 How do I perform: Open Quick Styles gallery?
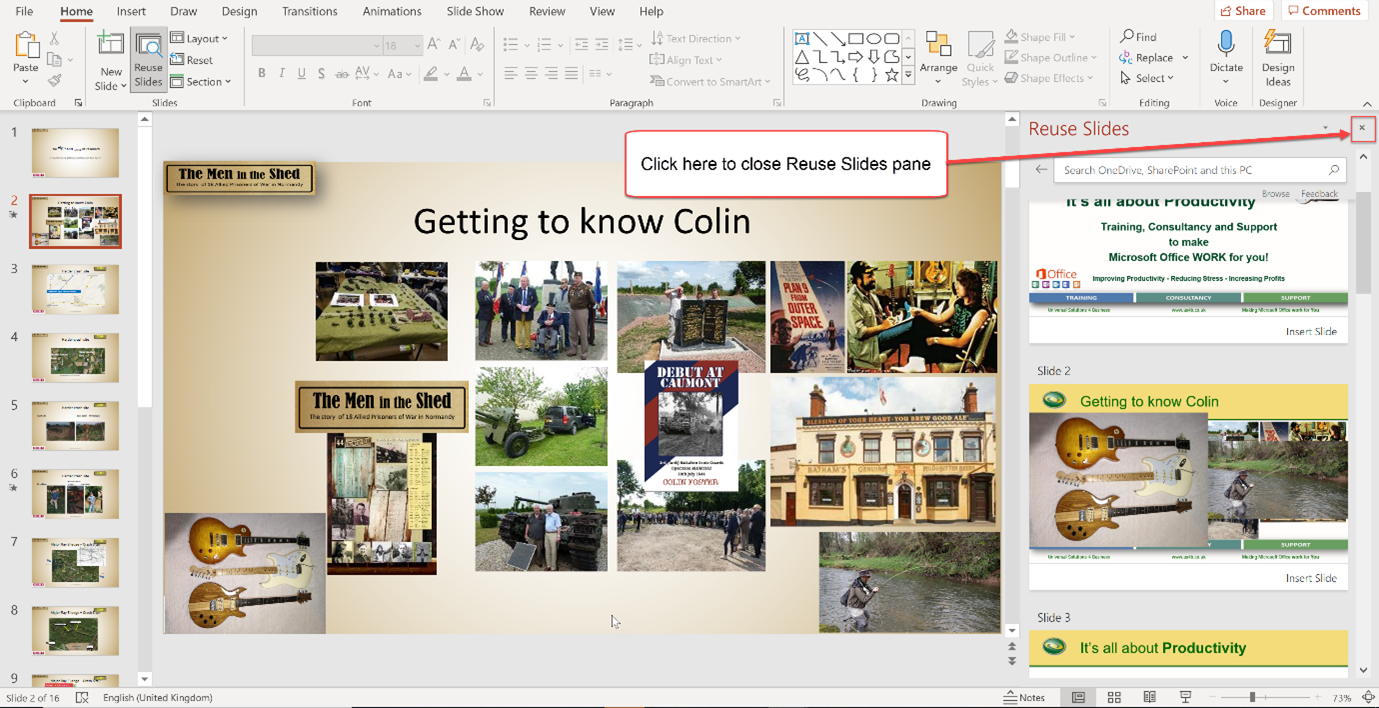pyautogui.click(x=980, y=58)
